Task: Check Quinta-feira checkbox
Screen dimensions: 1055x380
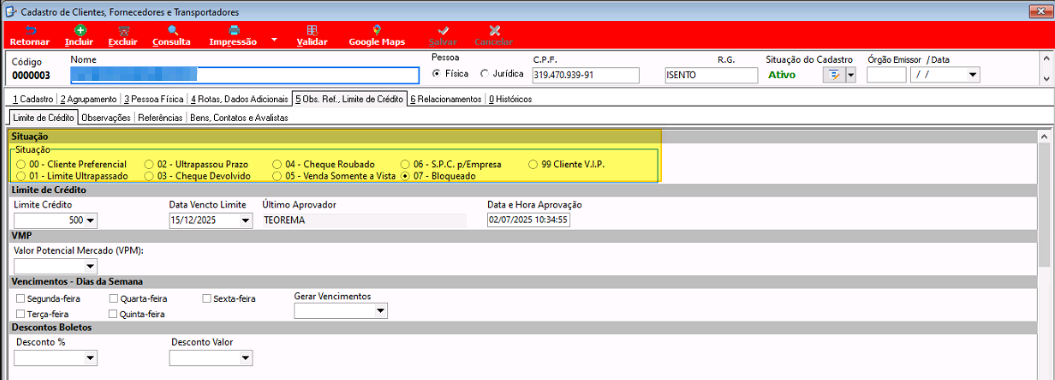Action: tap(114, 314)
